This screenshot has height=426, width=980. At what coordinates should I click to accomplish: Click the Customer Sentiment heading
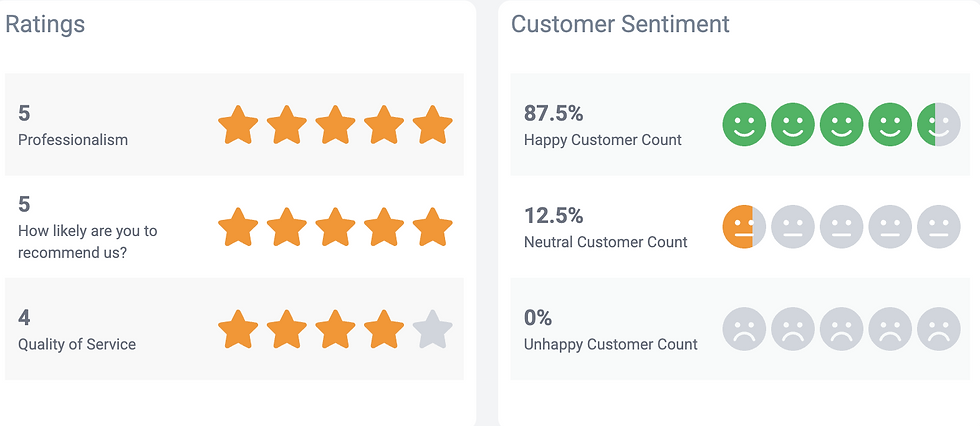620,24
